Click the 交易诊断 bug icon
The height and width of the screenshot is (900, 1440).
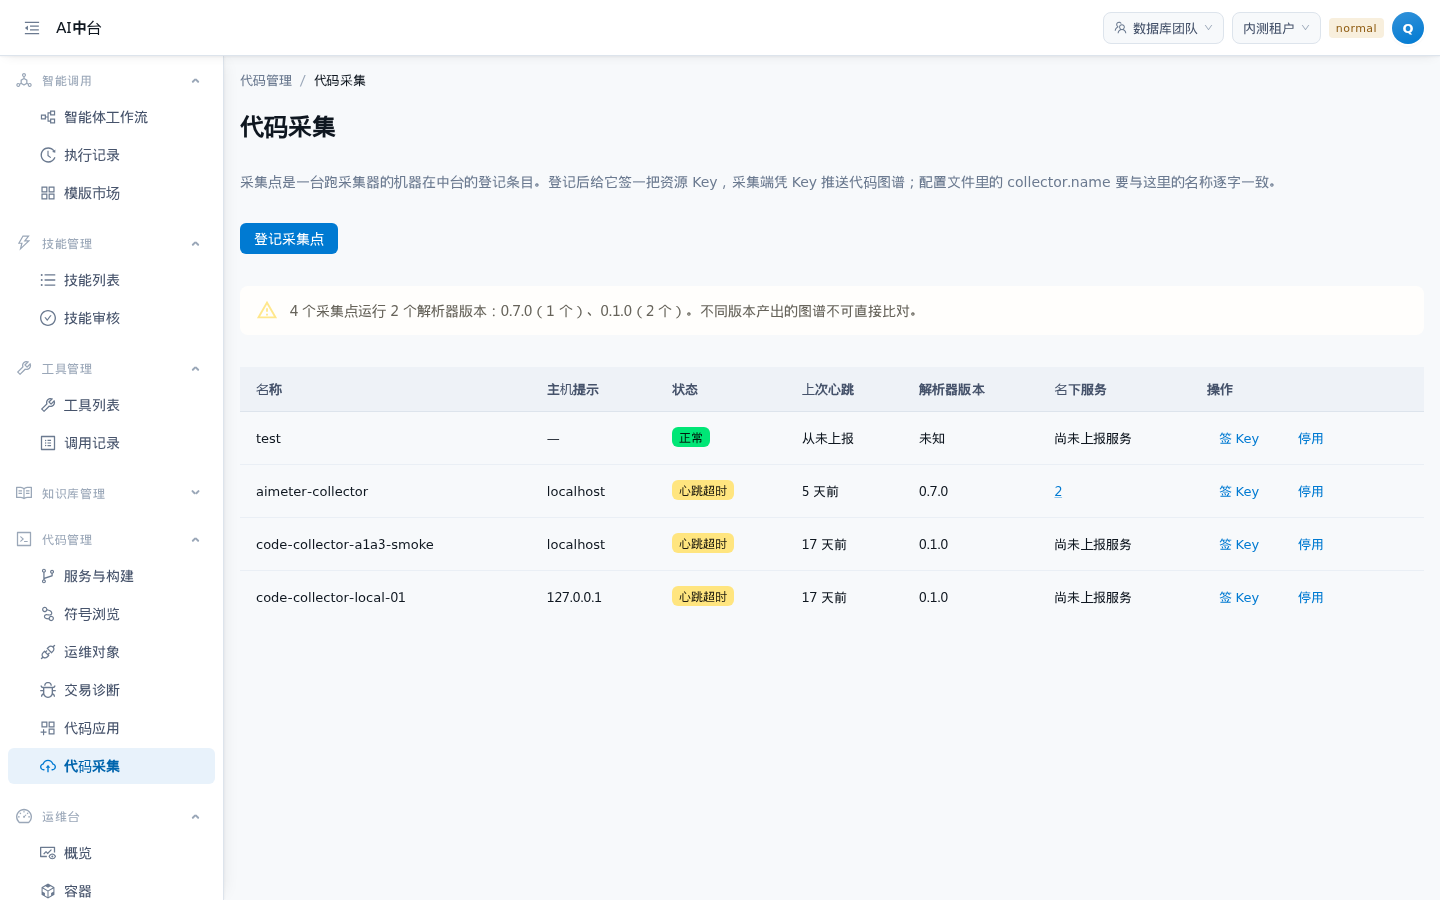pyautogui.click(x=48, y=690)
